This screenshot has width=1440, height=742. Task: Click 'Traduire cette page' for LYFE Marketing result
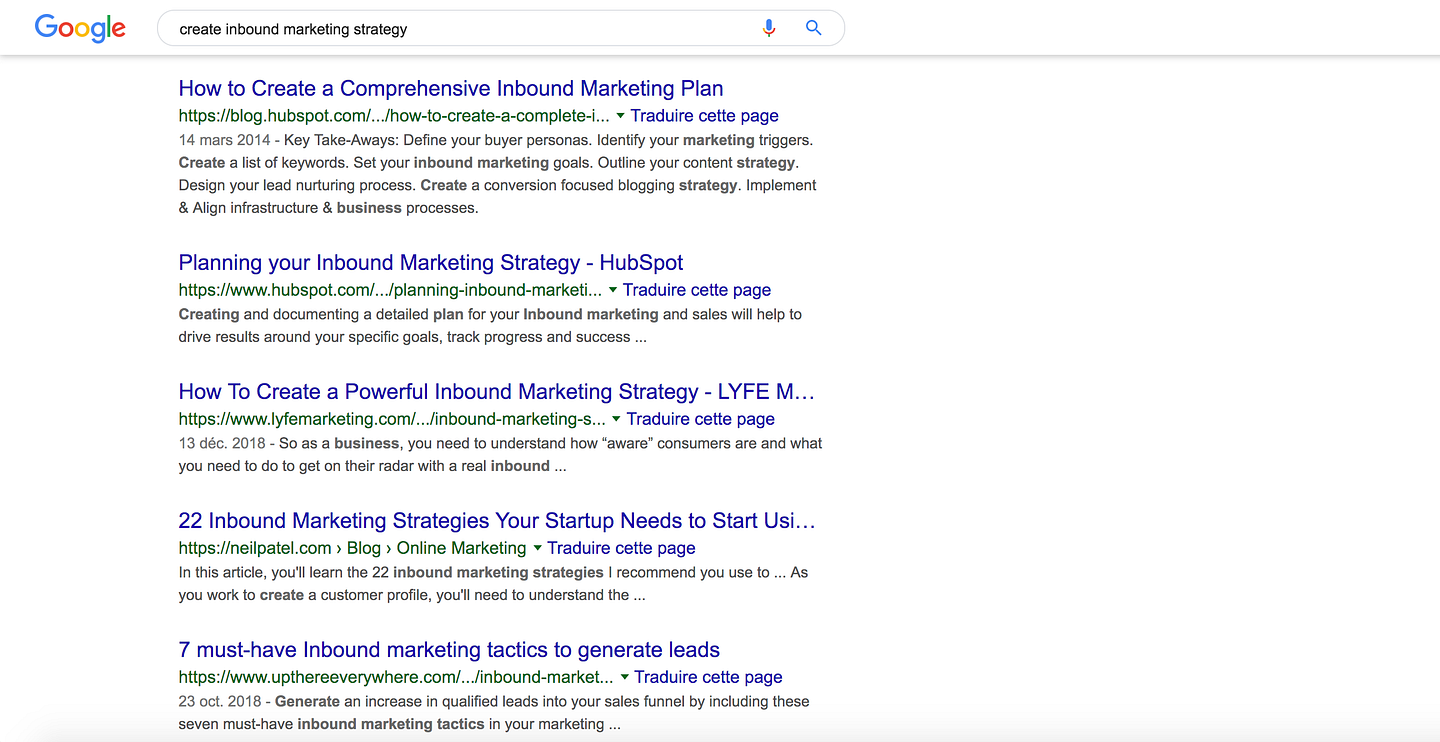(x=700, y=419)
